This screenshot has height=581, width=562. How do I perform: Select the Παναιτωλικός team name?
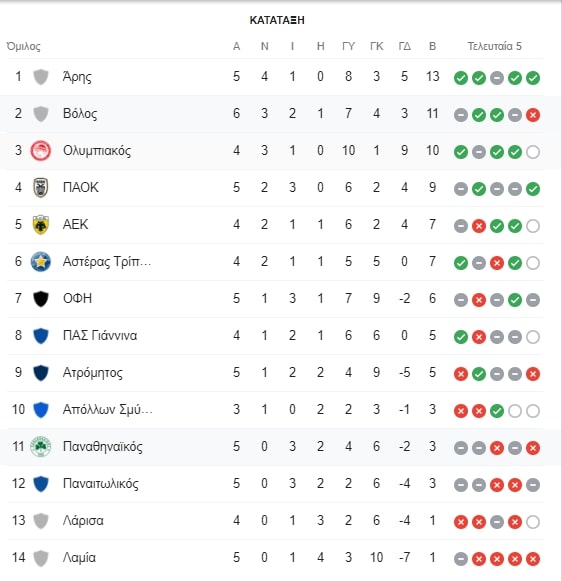(x=101, y=484)
